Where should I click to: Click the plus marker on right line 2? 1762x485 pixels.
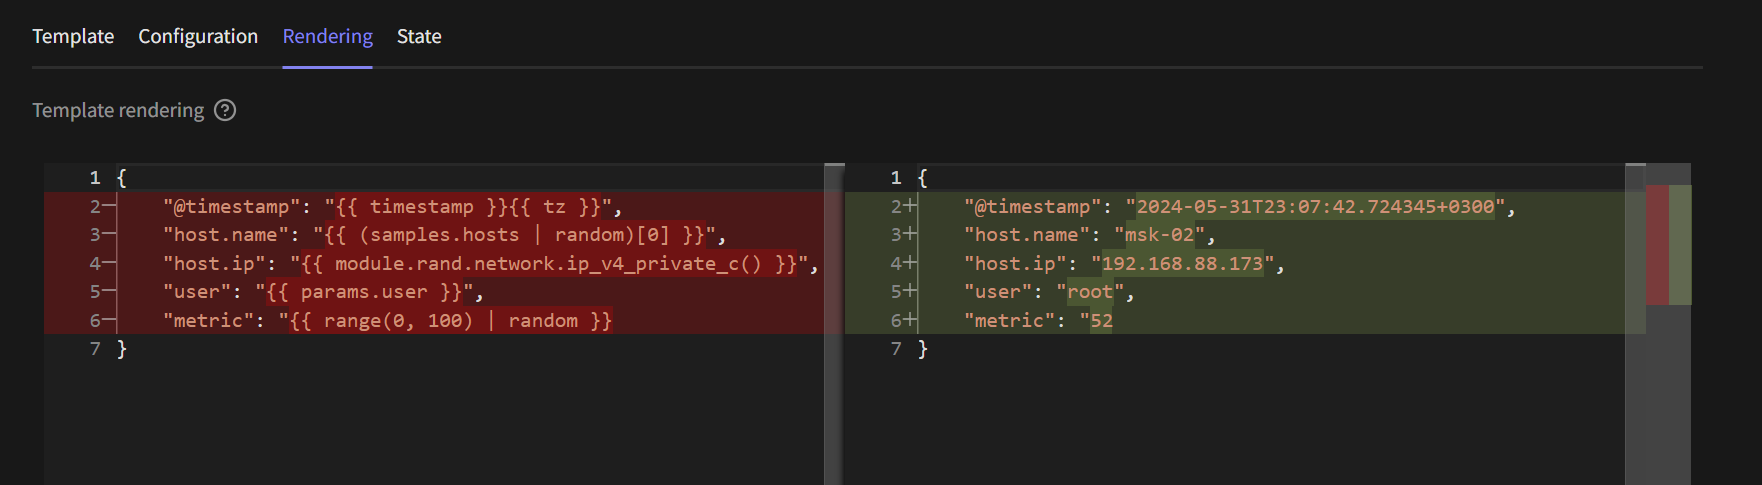click(x=910, y=207)
